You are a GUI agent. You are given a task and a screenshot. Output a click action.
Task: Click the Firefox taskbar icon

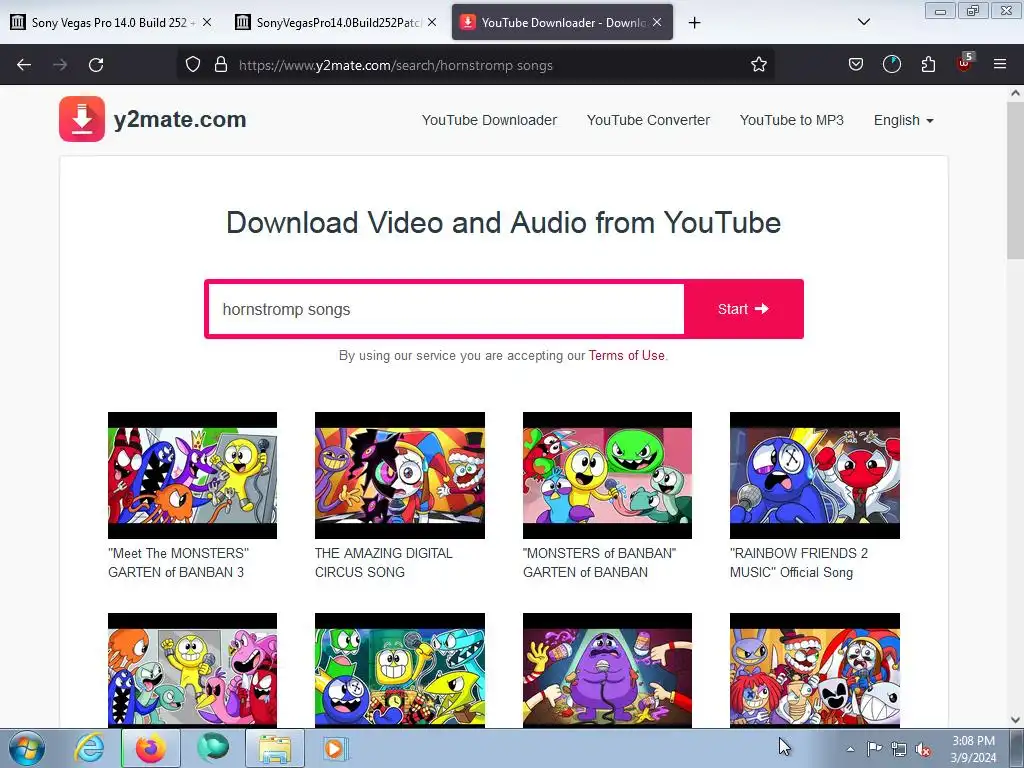[150, 748]
